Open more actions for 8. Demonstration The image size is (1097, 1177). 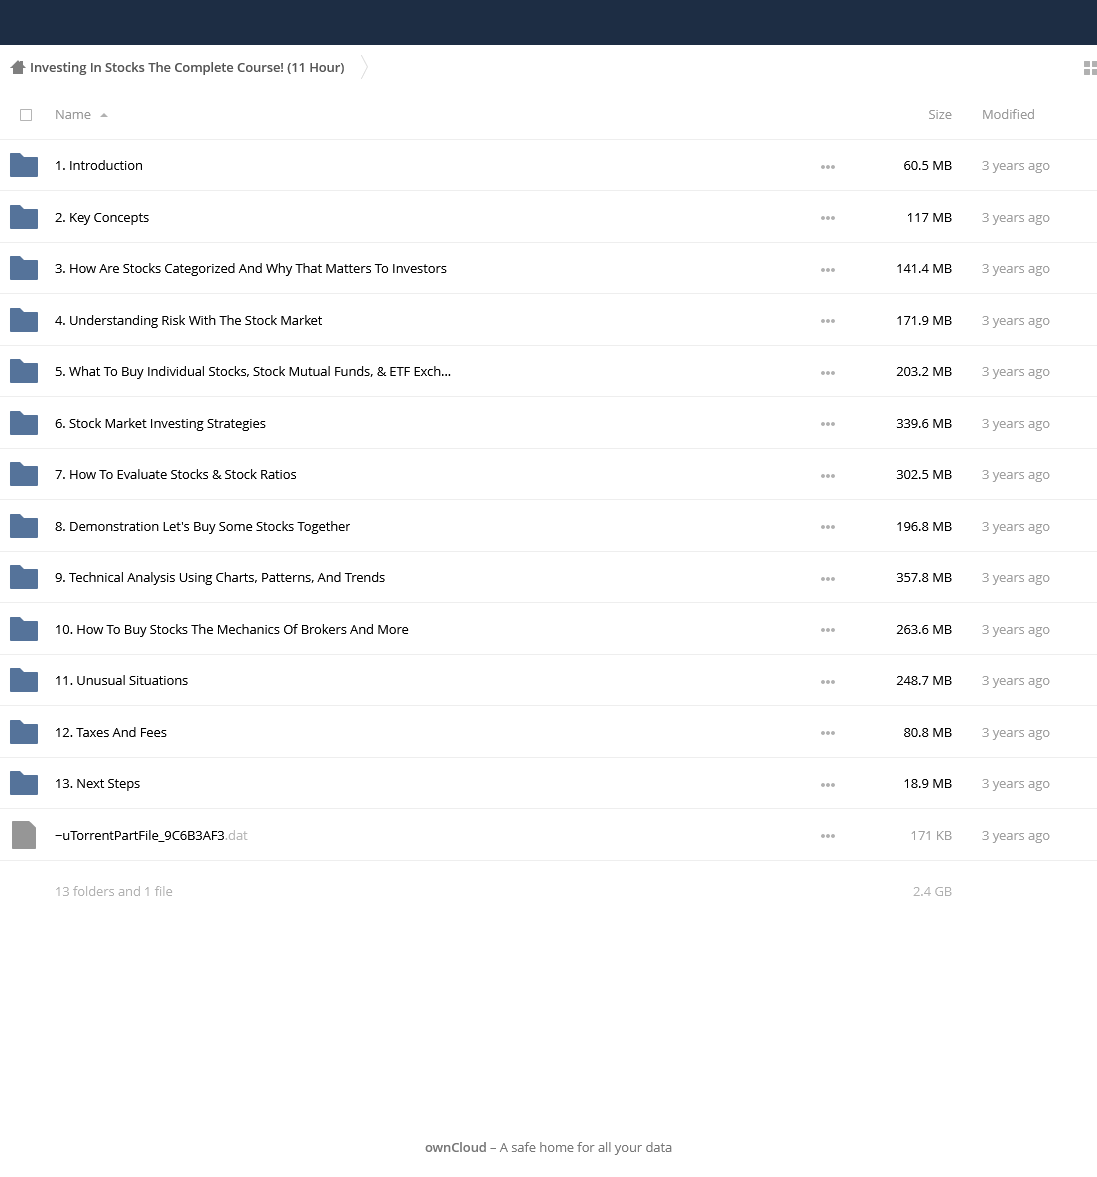pyautogui.click(x=827, y=526)
